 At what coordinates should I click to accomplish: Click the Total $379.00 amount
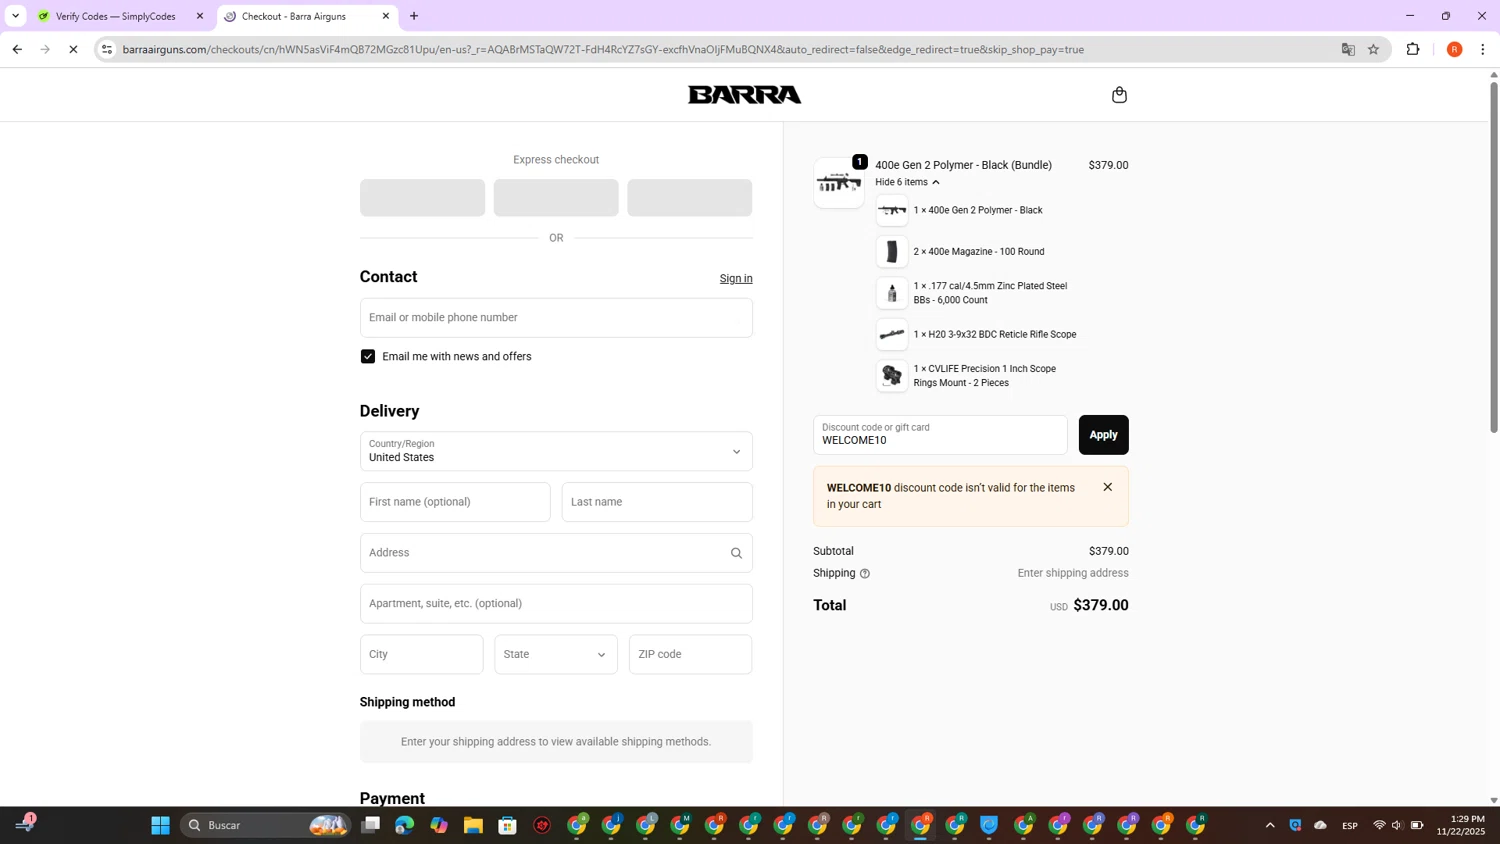pyautogui.click(x=1100, y=606)
